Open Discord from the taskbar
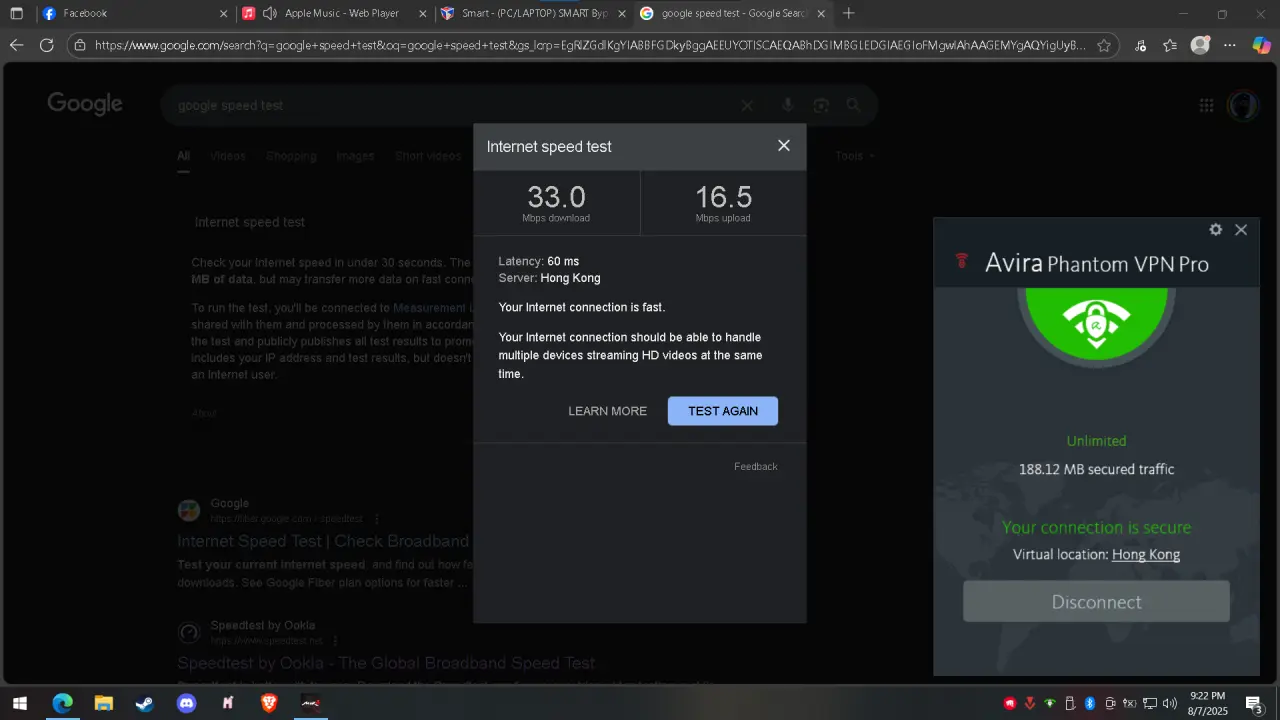The height and width of the screenshot is (720, 1280). point(186,703)
